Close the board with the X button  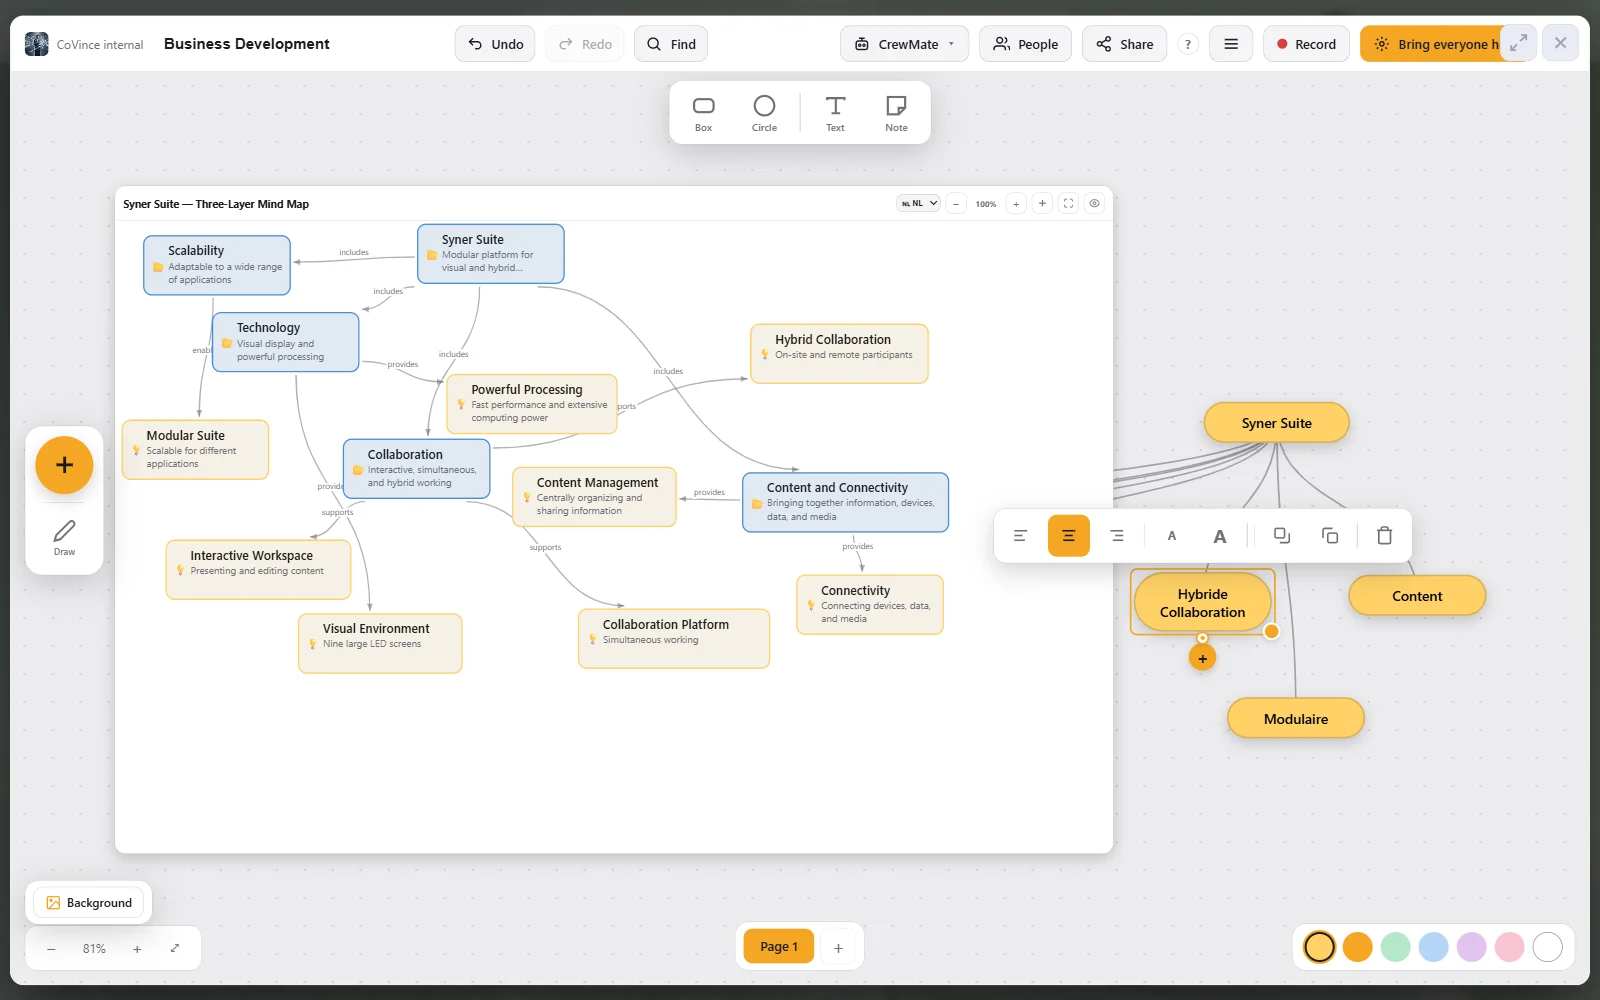1560,43
